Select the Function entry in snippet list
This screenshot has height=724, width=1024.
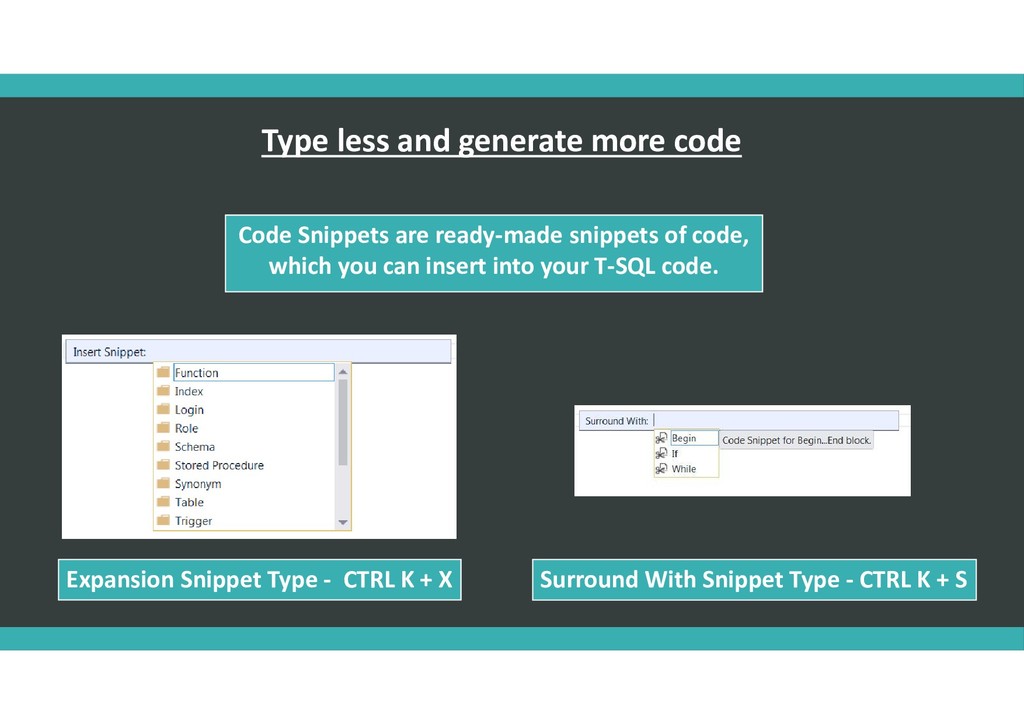[x=253, y=373]
